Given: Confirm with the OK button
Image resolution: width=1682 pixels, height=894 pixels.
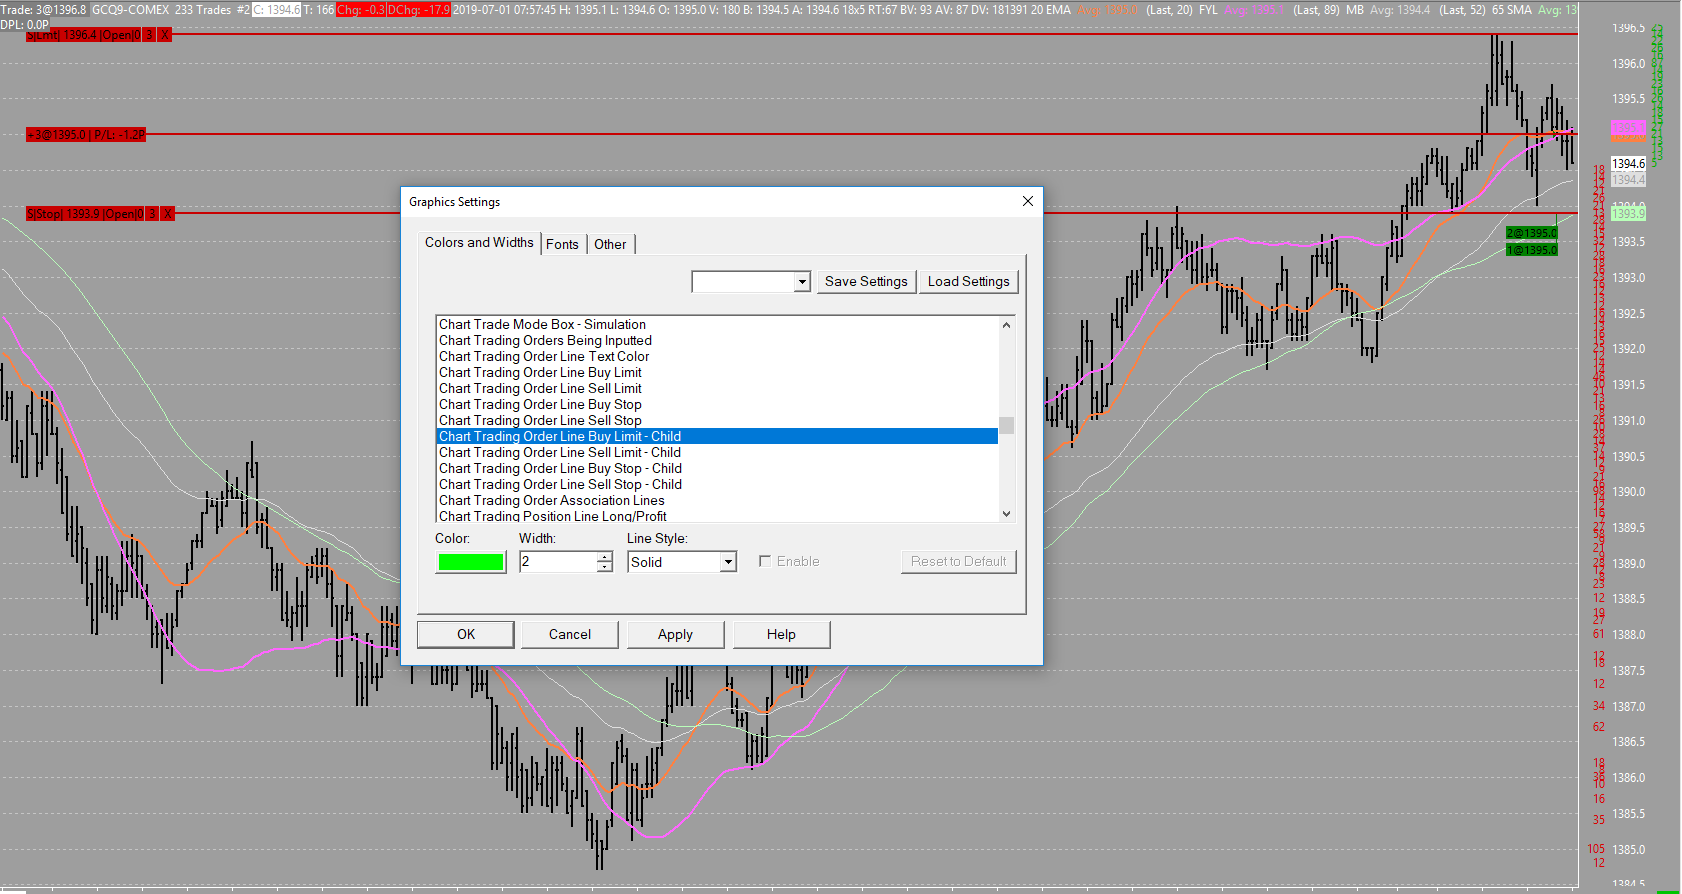Looking at the screenshot, I should tap(466, 635).
